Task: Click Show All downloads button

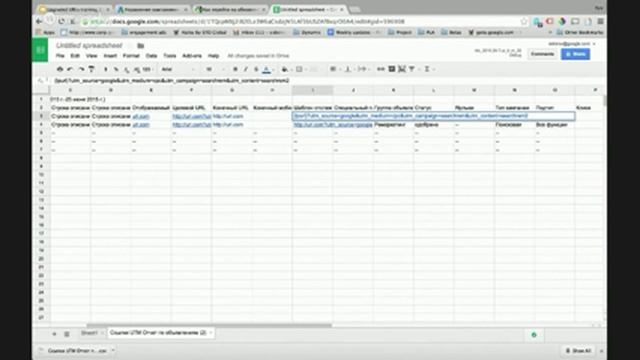Action: [x=579, y=351]
